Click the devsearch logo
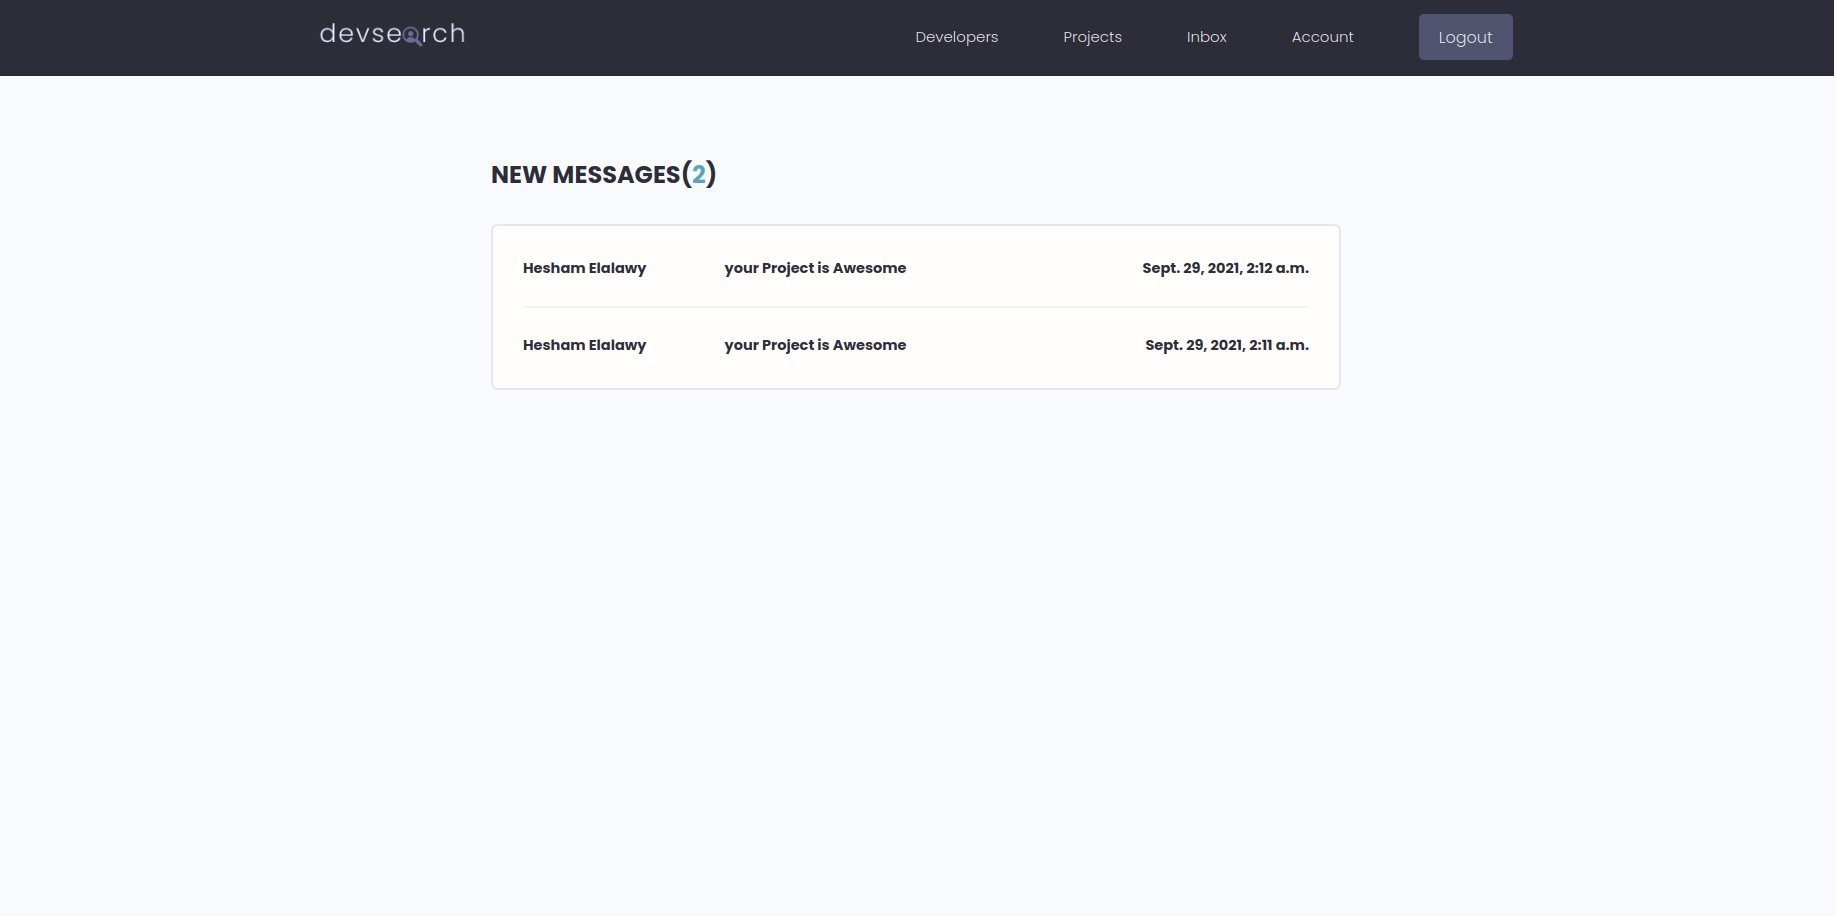Screen dimensions: 1836x916 click(392, 34)
